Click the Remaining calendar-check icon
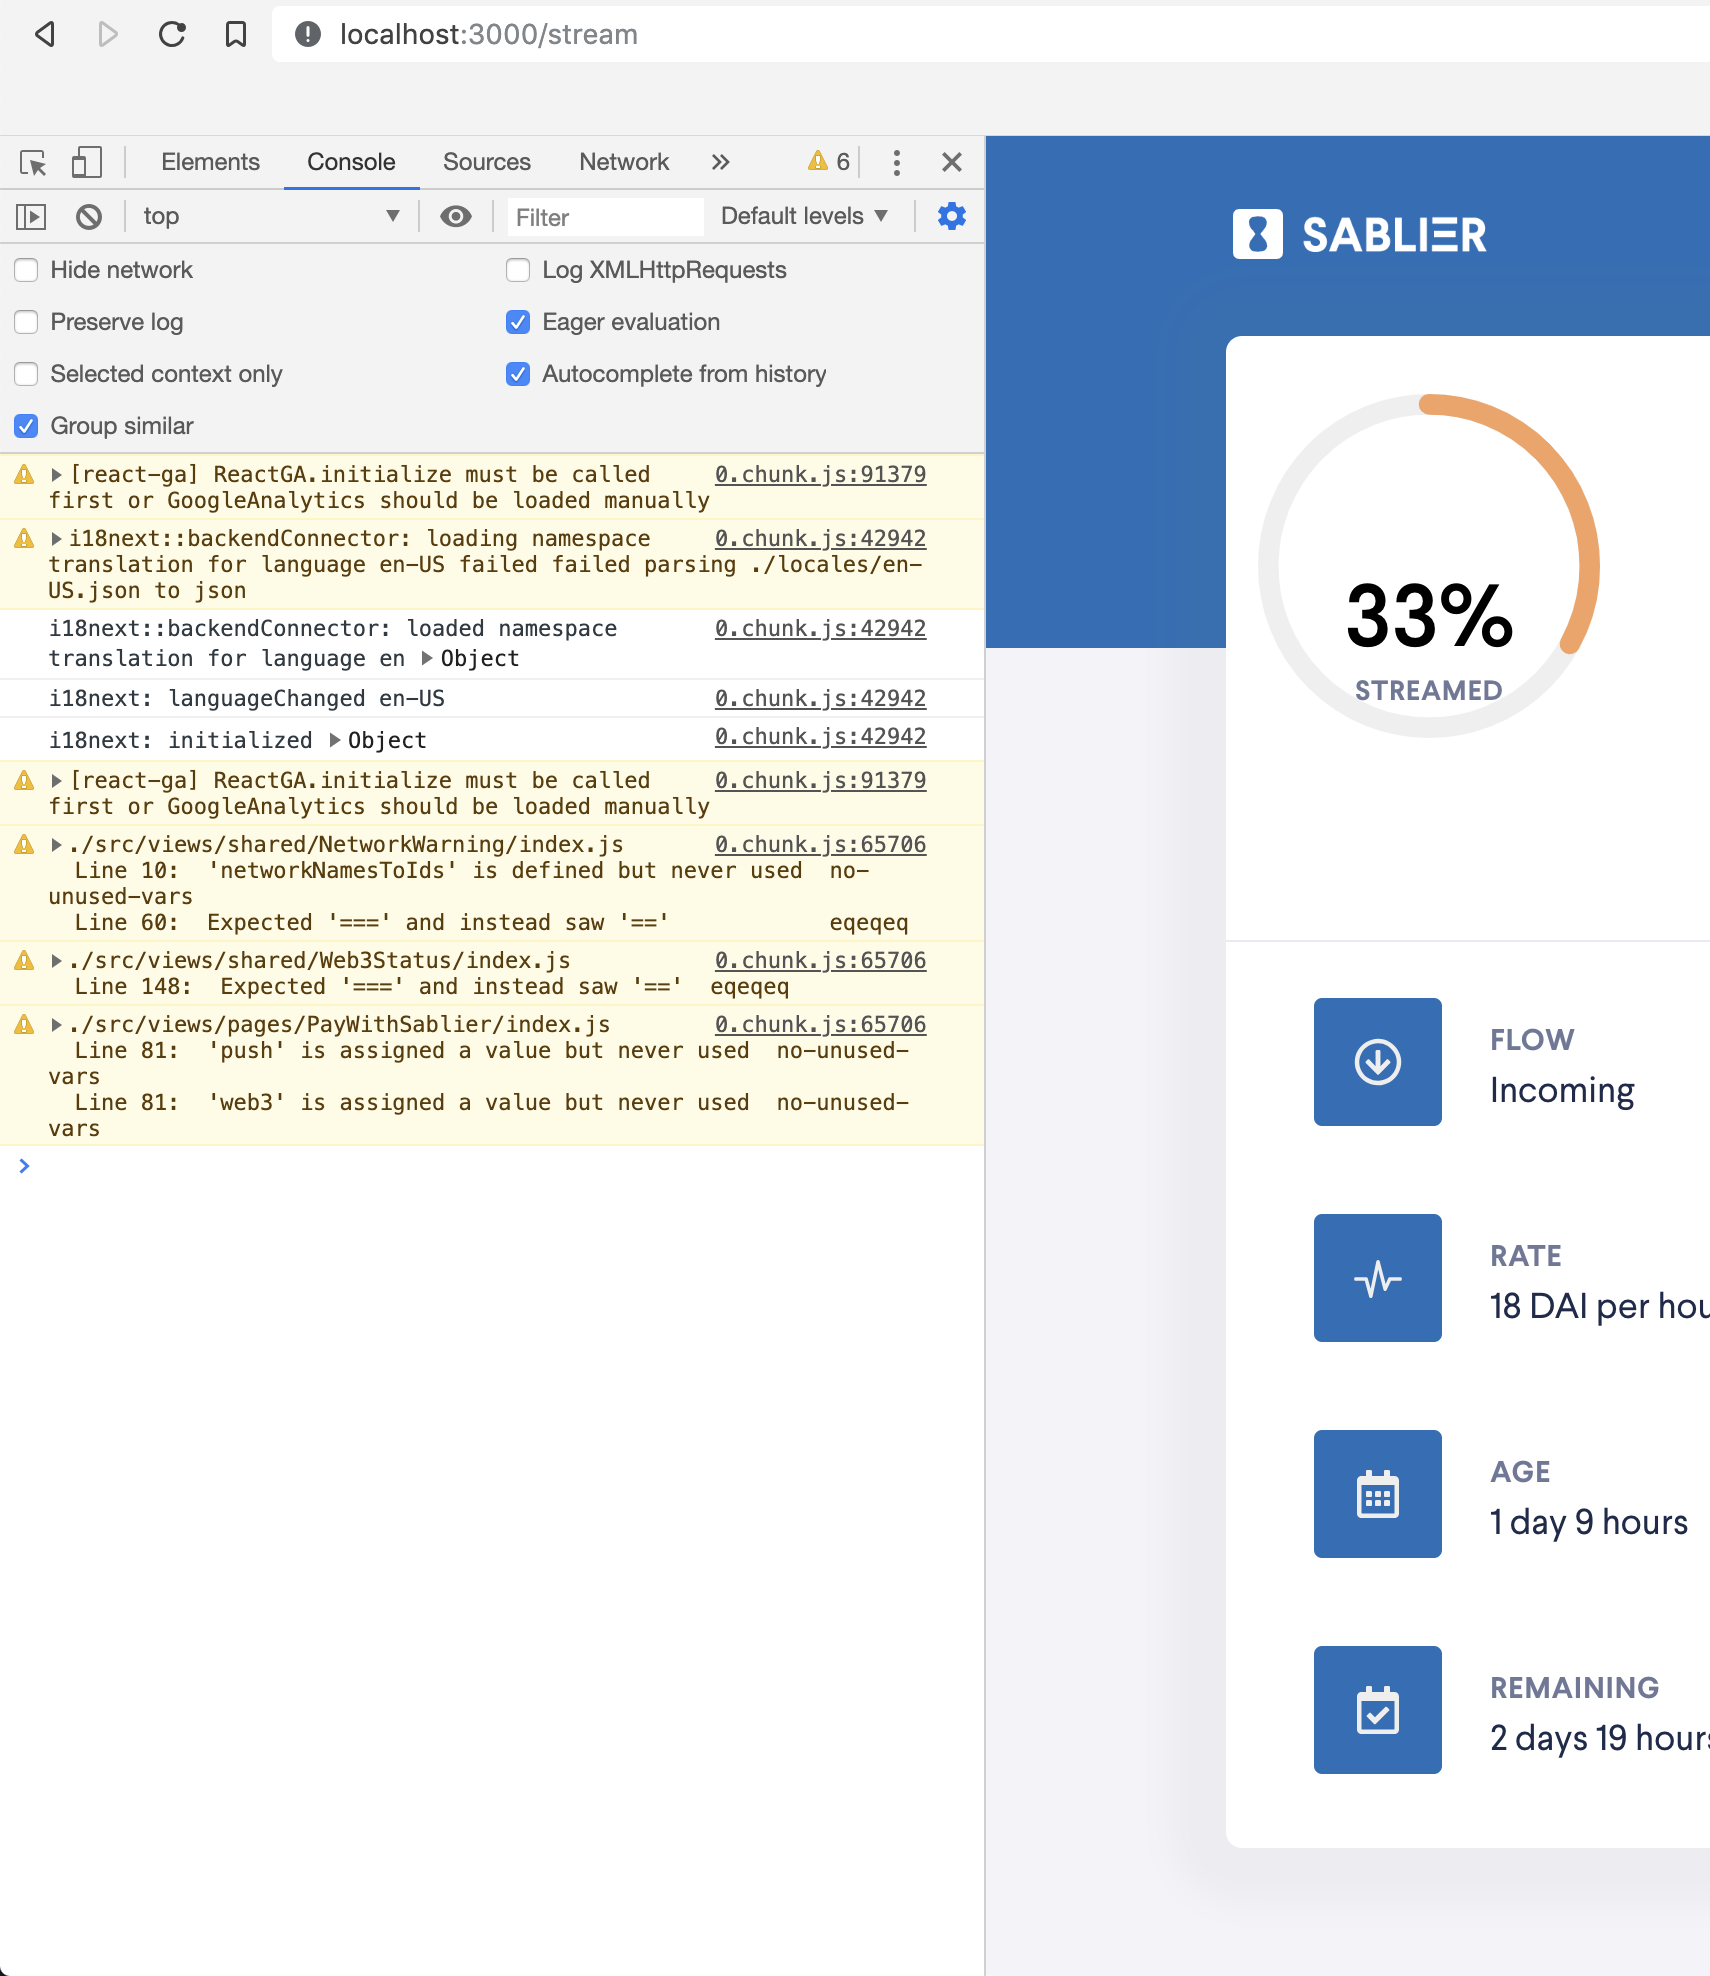The image size is (1710, 1976). point(1378,1710)
